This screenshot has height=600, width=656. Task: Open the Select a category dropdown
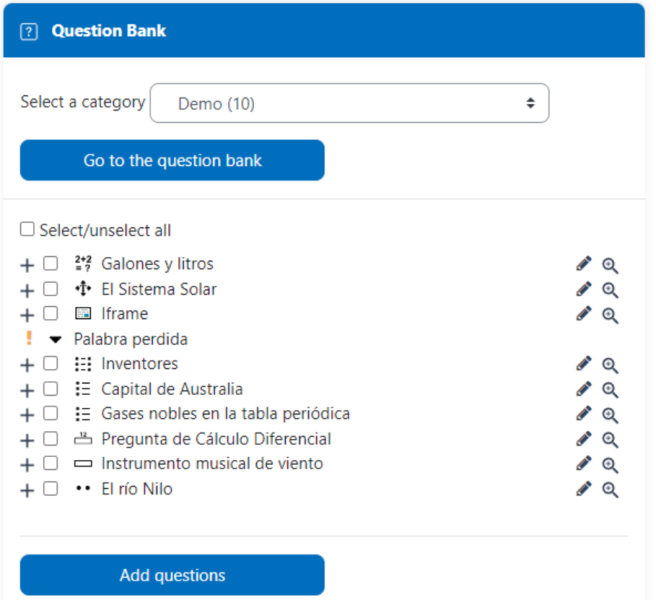click(x=349, y=103)
